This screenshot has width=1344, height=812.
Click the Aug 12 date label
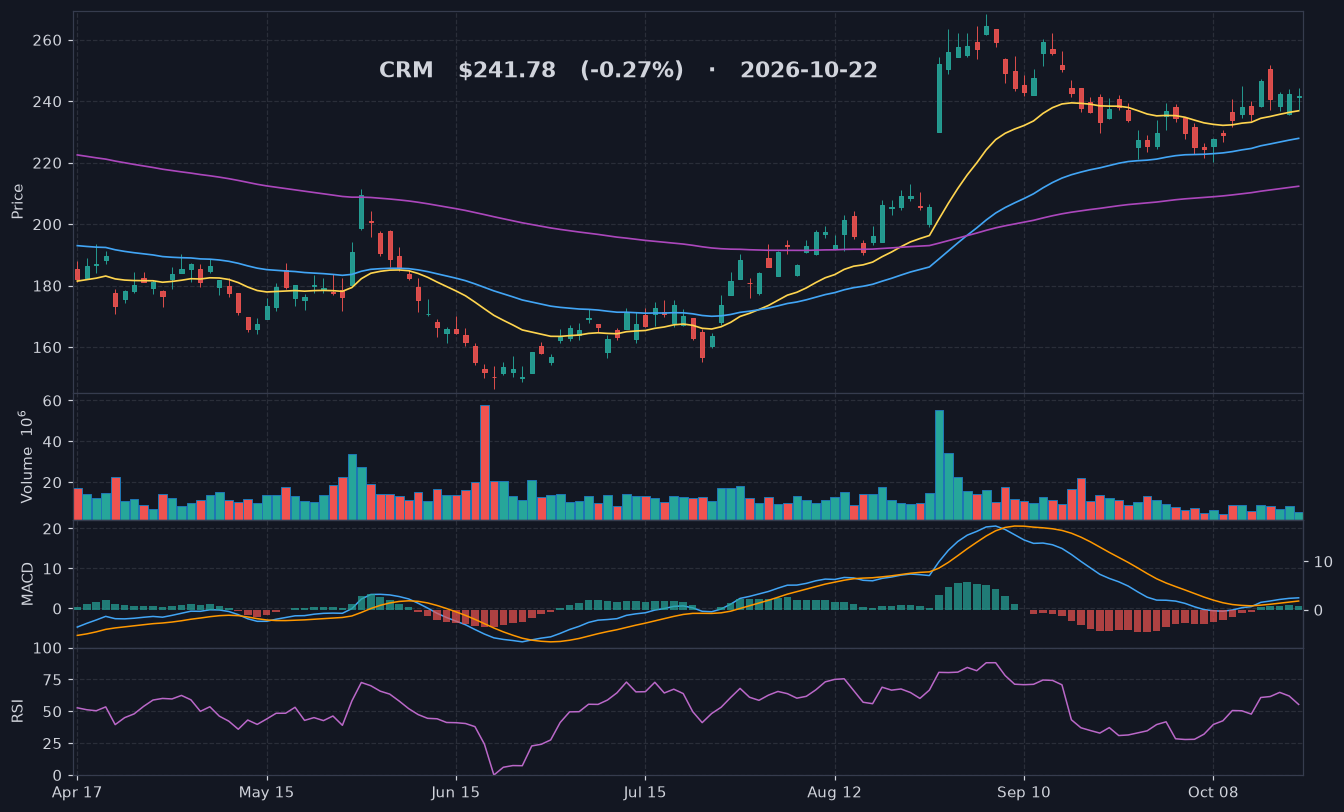[834, 792]
